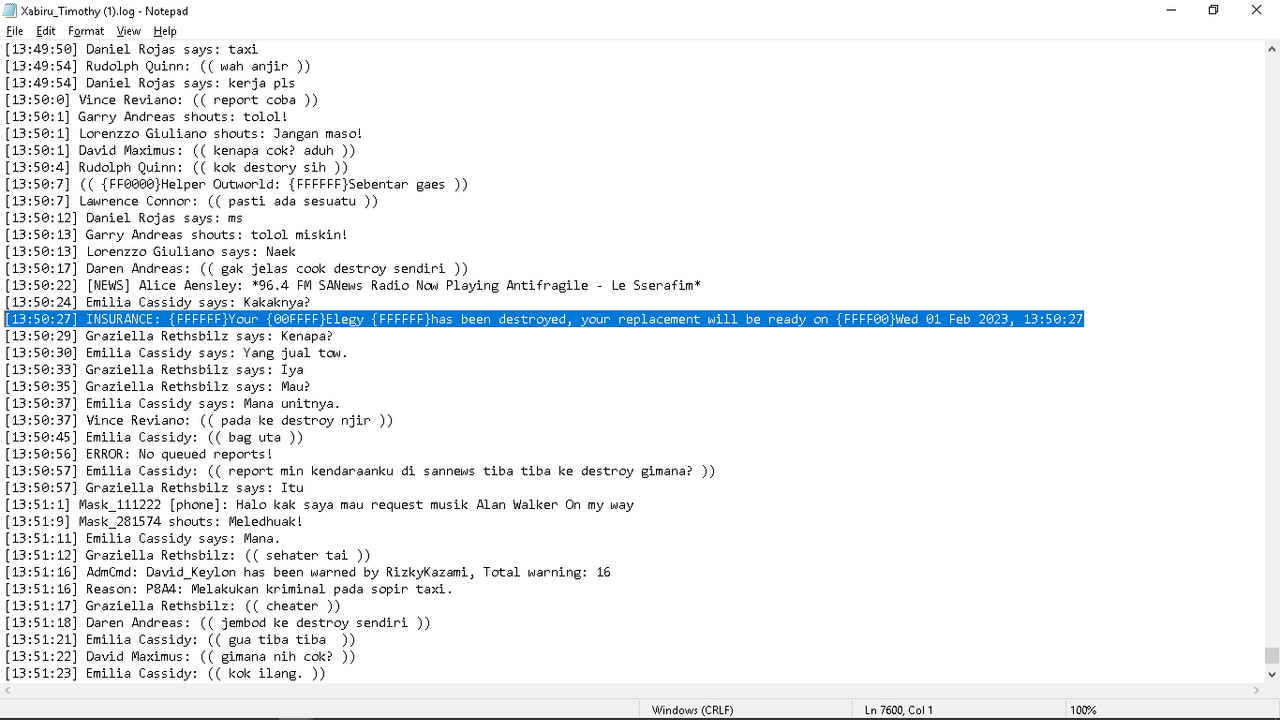Viewport: 1280px width, 720px height.
Task: Click the 'Graziella Rethsbilz: (( cheater ))' line
Action: click(x=173, y=606)
